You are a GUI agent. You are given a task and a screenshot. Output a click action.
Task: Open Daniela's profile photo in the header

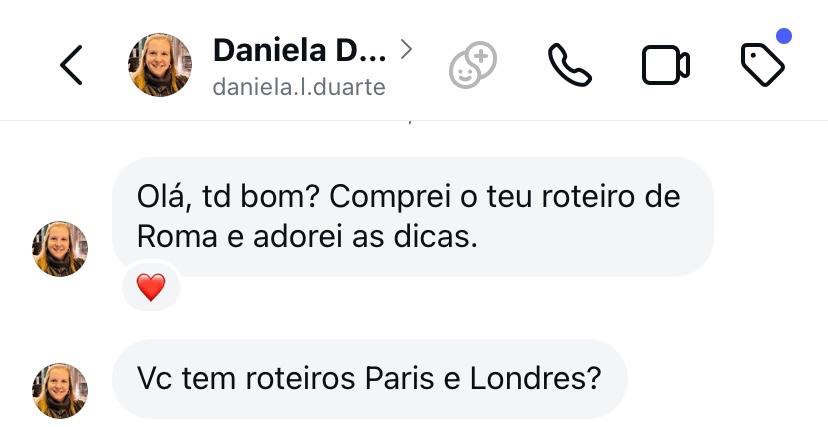[x=160, y=65]
